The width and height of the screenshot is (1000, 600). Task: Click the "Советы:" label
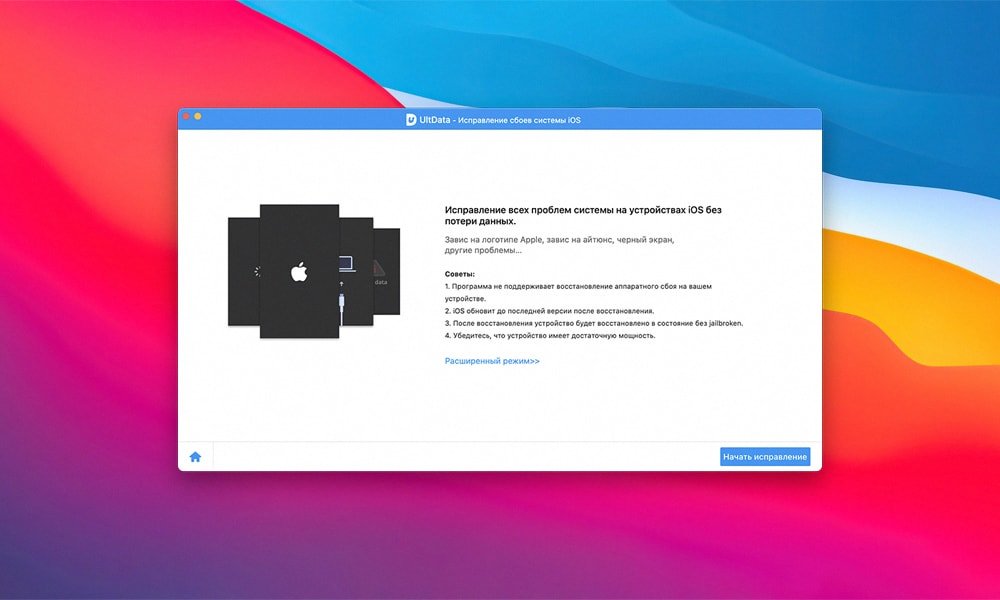pyautogui.click(x=460, y=274)
